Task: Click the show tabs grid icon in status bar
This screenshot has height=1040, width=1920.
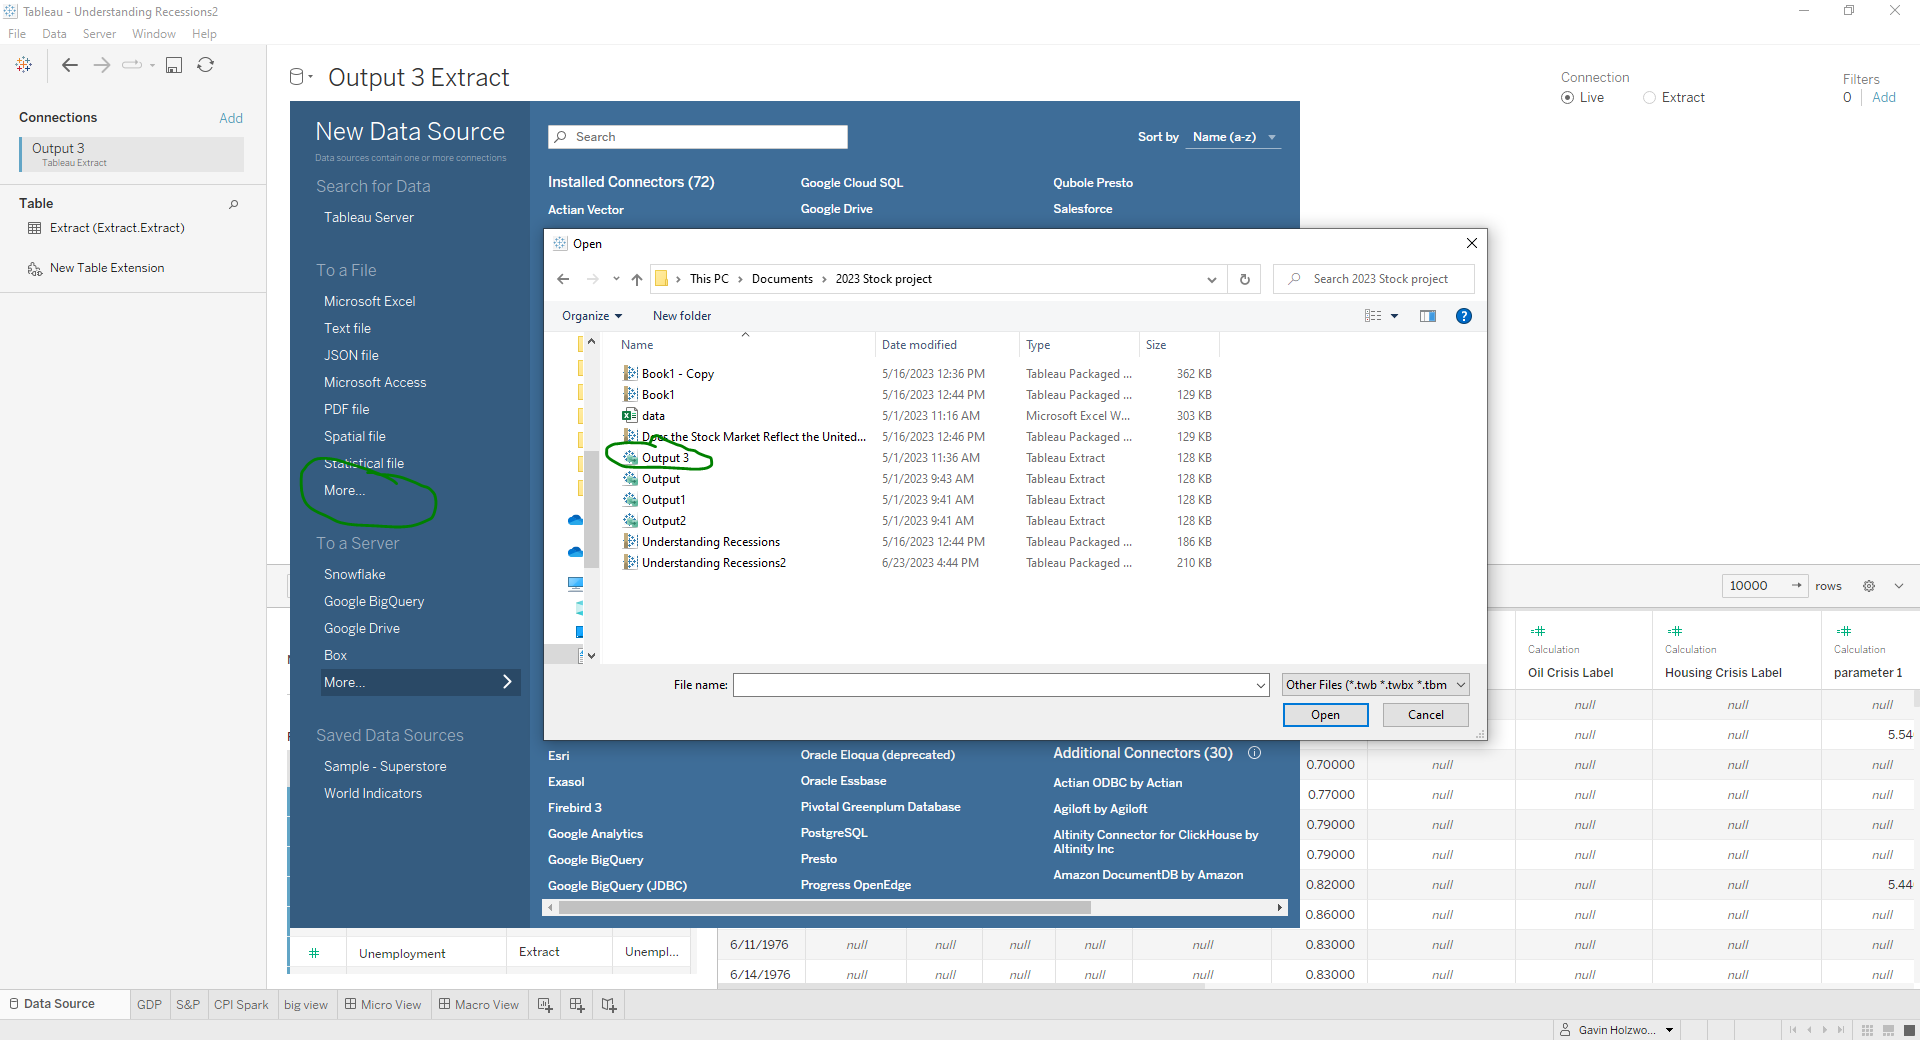Action: pos(1867,1030)
